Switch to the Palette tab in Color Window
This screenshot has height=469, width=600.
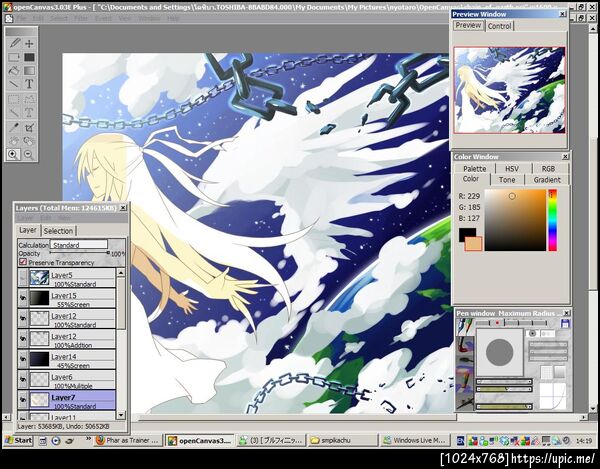click(474, 169)
